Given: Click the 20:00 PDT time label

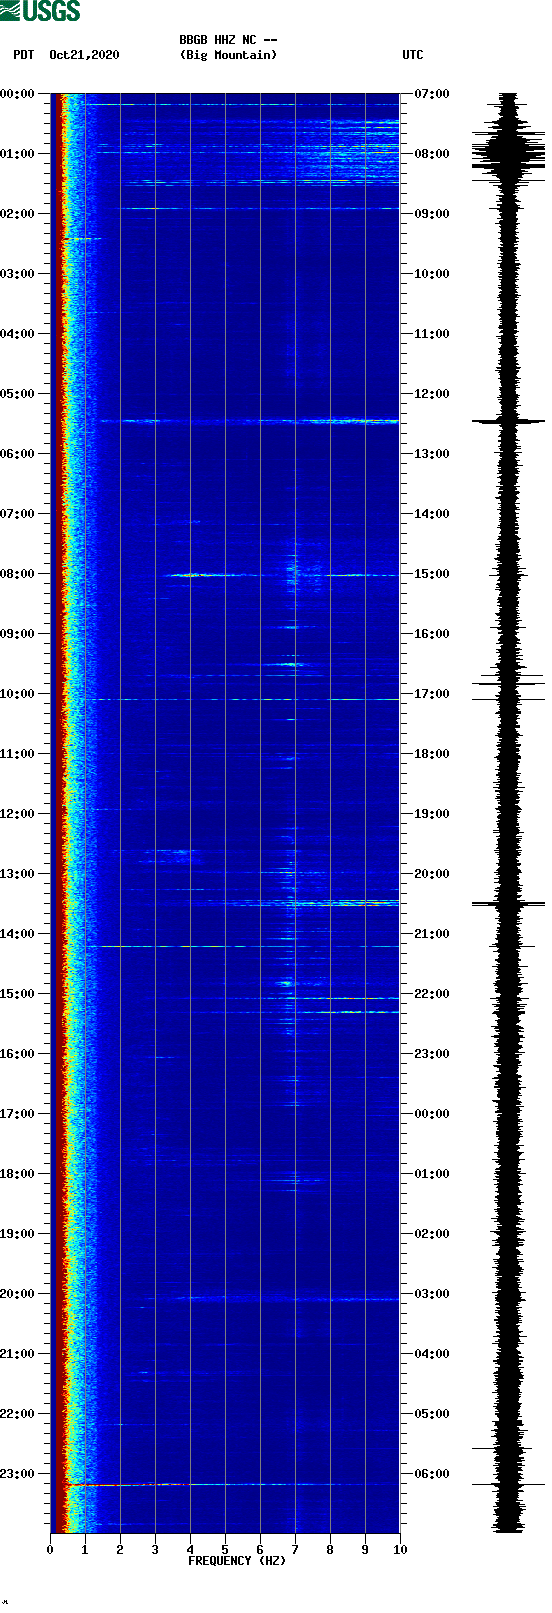Looking at the screenshot, I should tap(18, 1294).
